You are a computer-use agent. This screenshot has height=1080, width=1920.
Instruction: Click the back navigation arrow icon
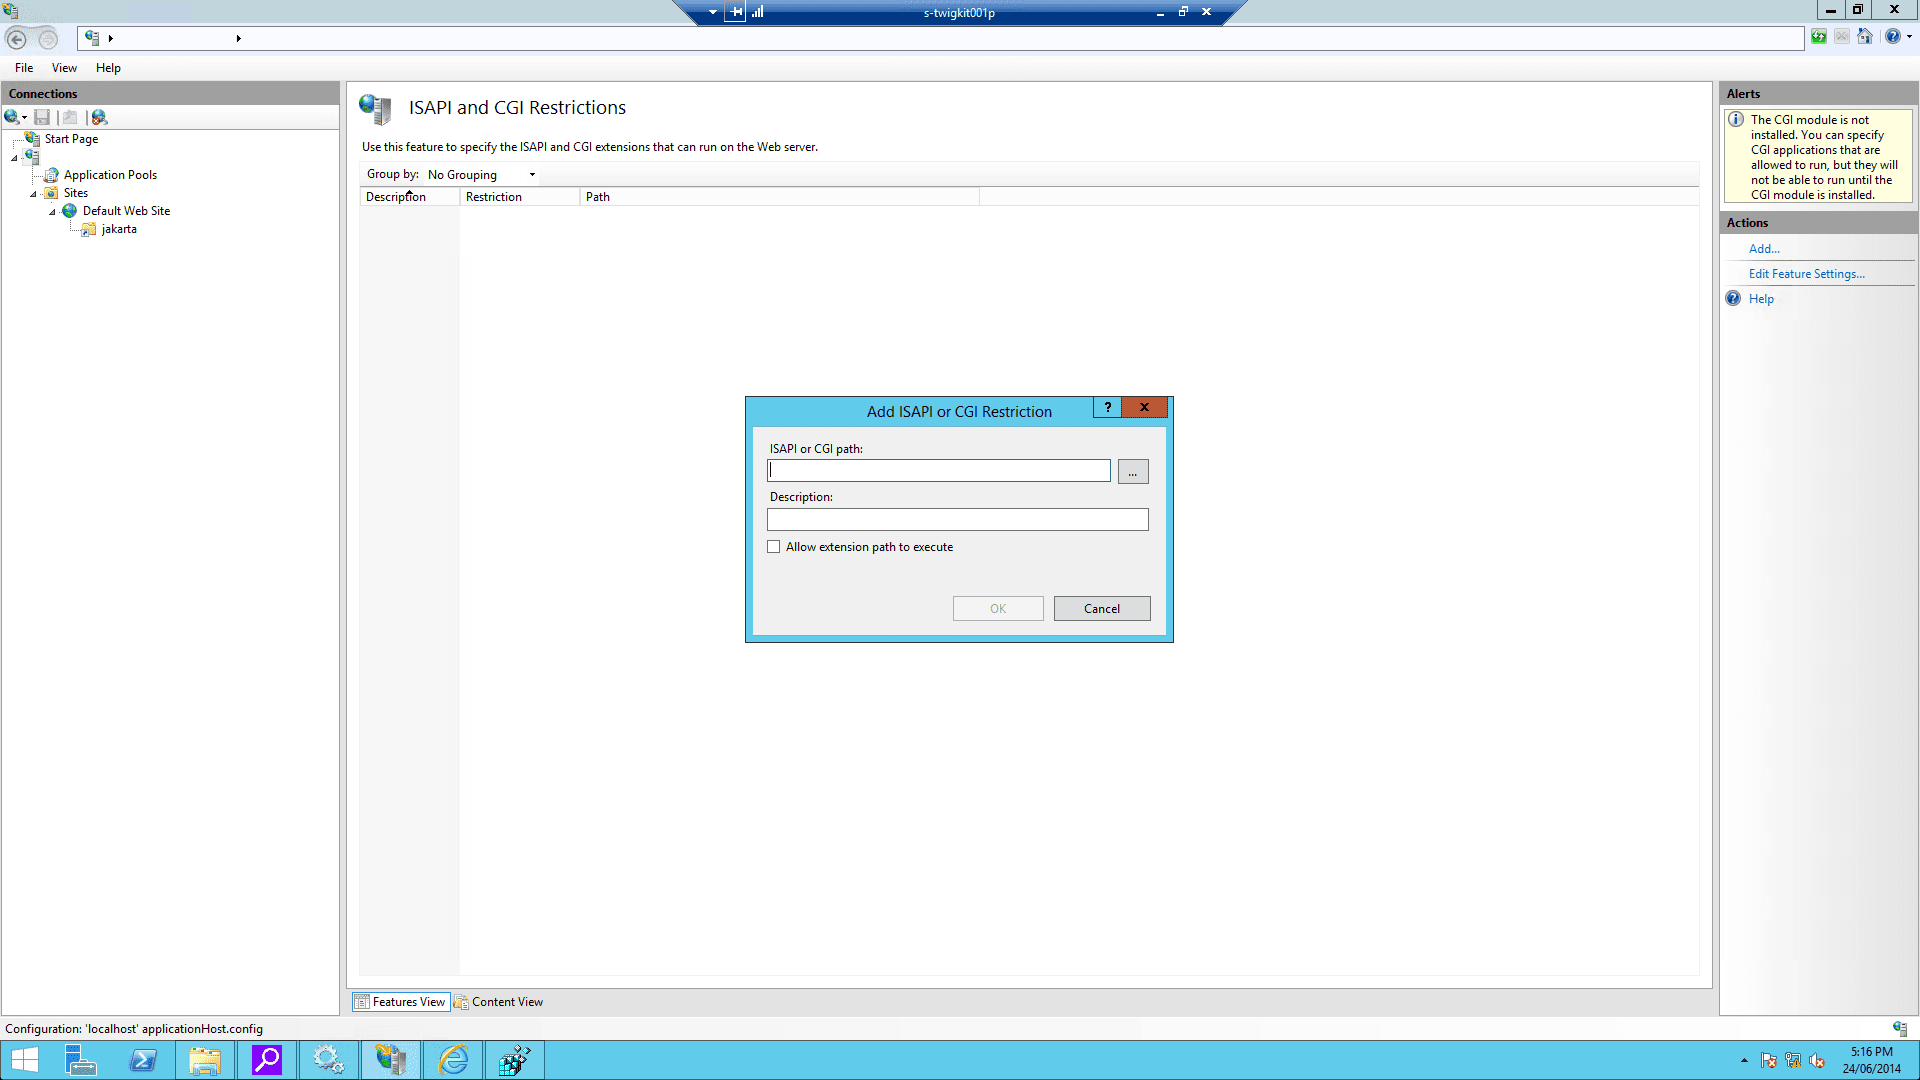click(17, 38)
